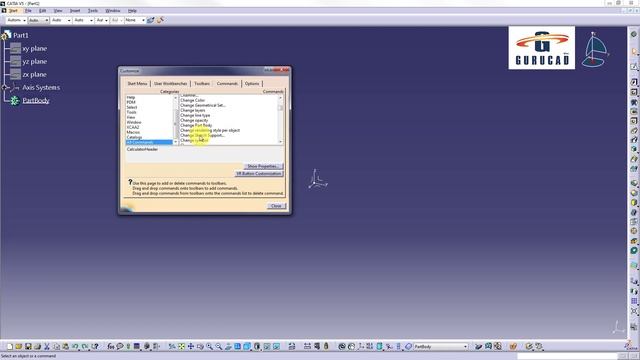
Task: Click the painter brush icon by None dropdown
Action: click(151, 20)
